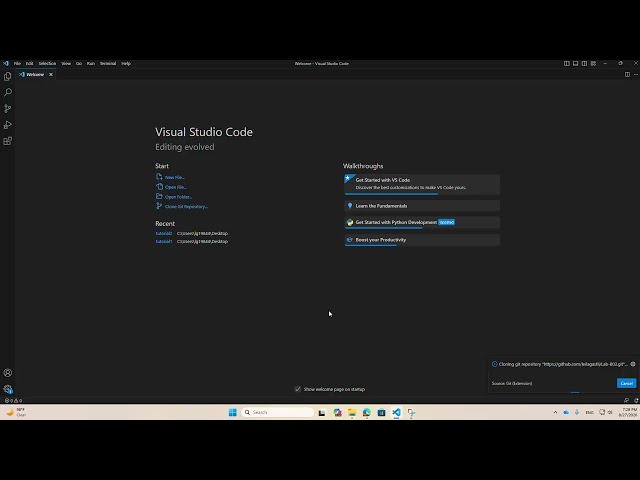Open the Extensions view

[7, 141]
